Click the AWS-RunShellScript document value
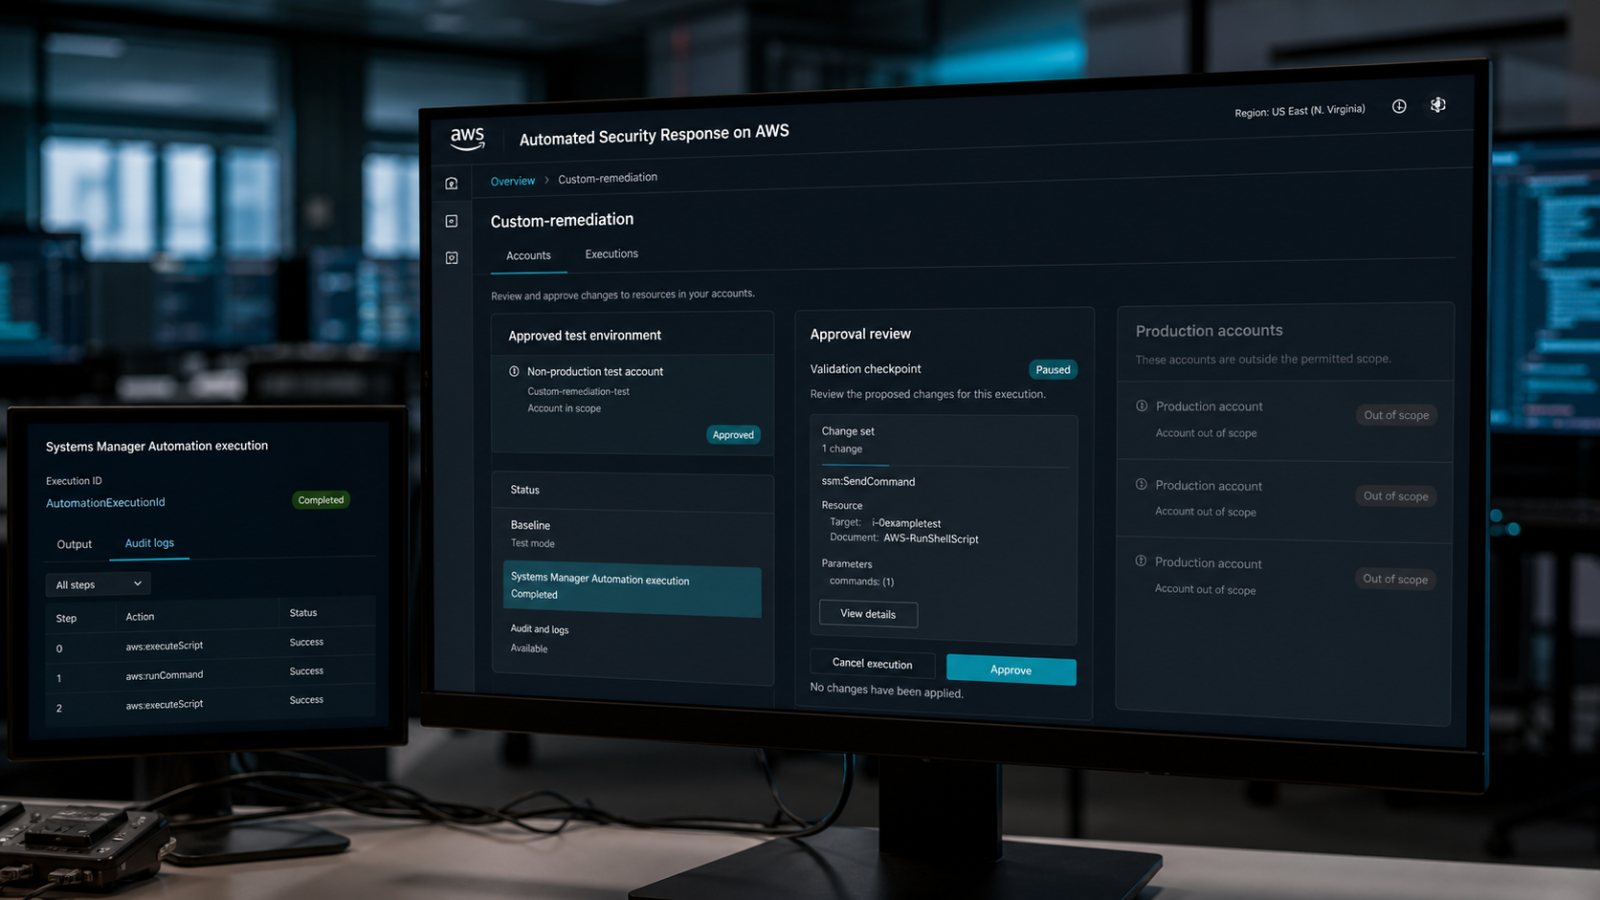1600x900 pixels. tap(931, 539)
